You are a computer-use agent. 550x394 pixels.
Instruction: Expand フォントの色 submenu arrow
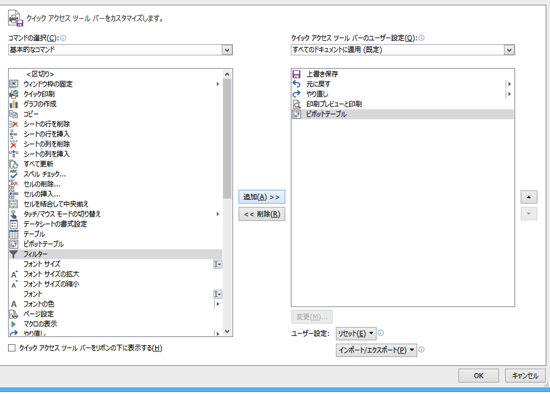(x=217, y=304)
